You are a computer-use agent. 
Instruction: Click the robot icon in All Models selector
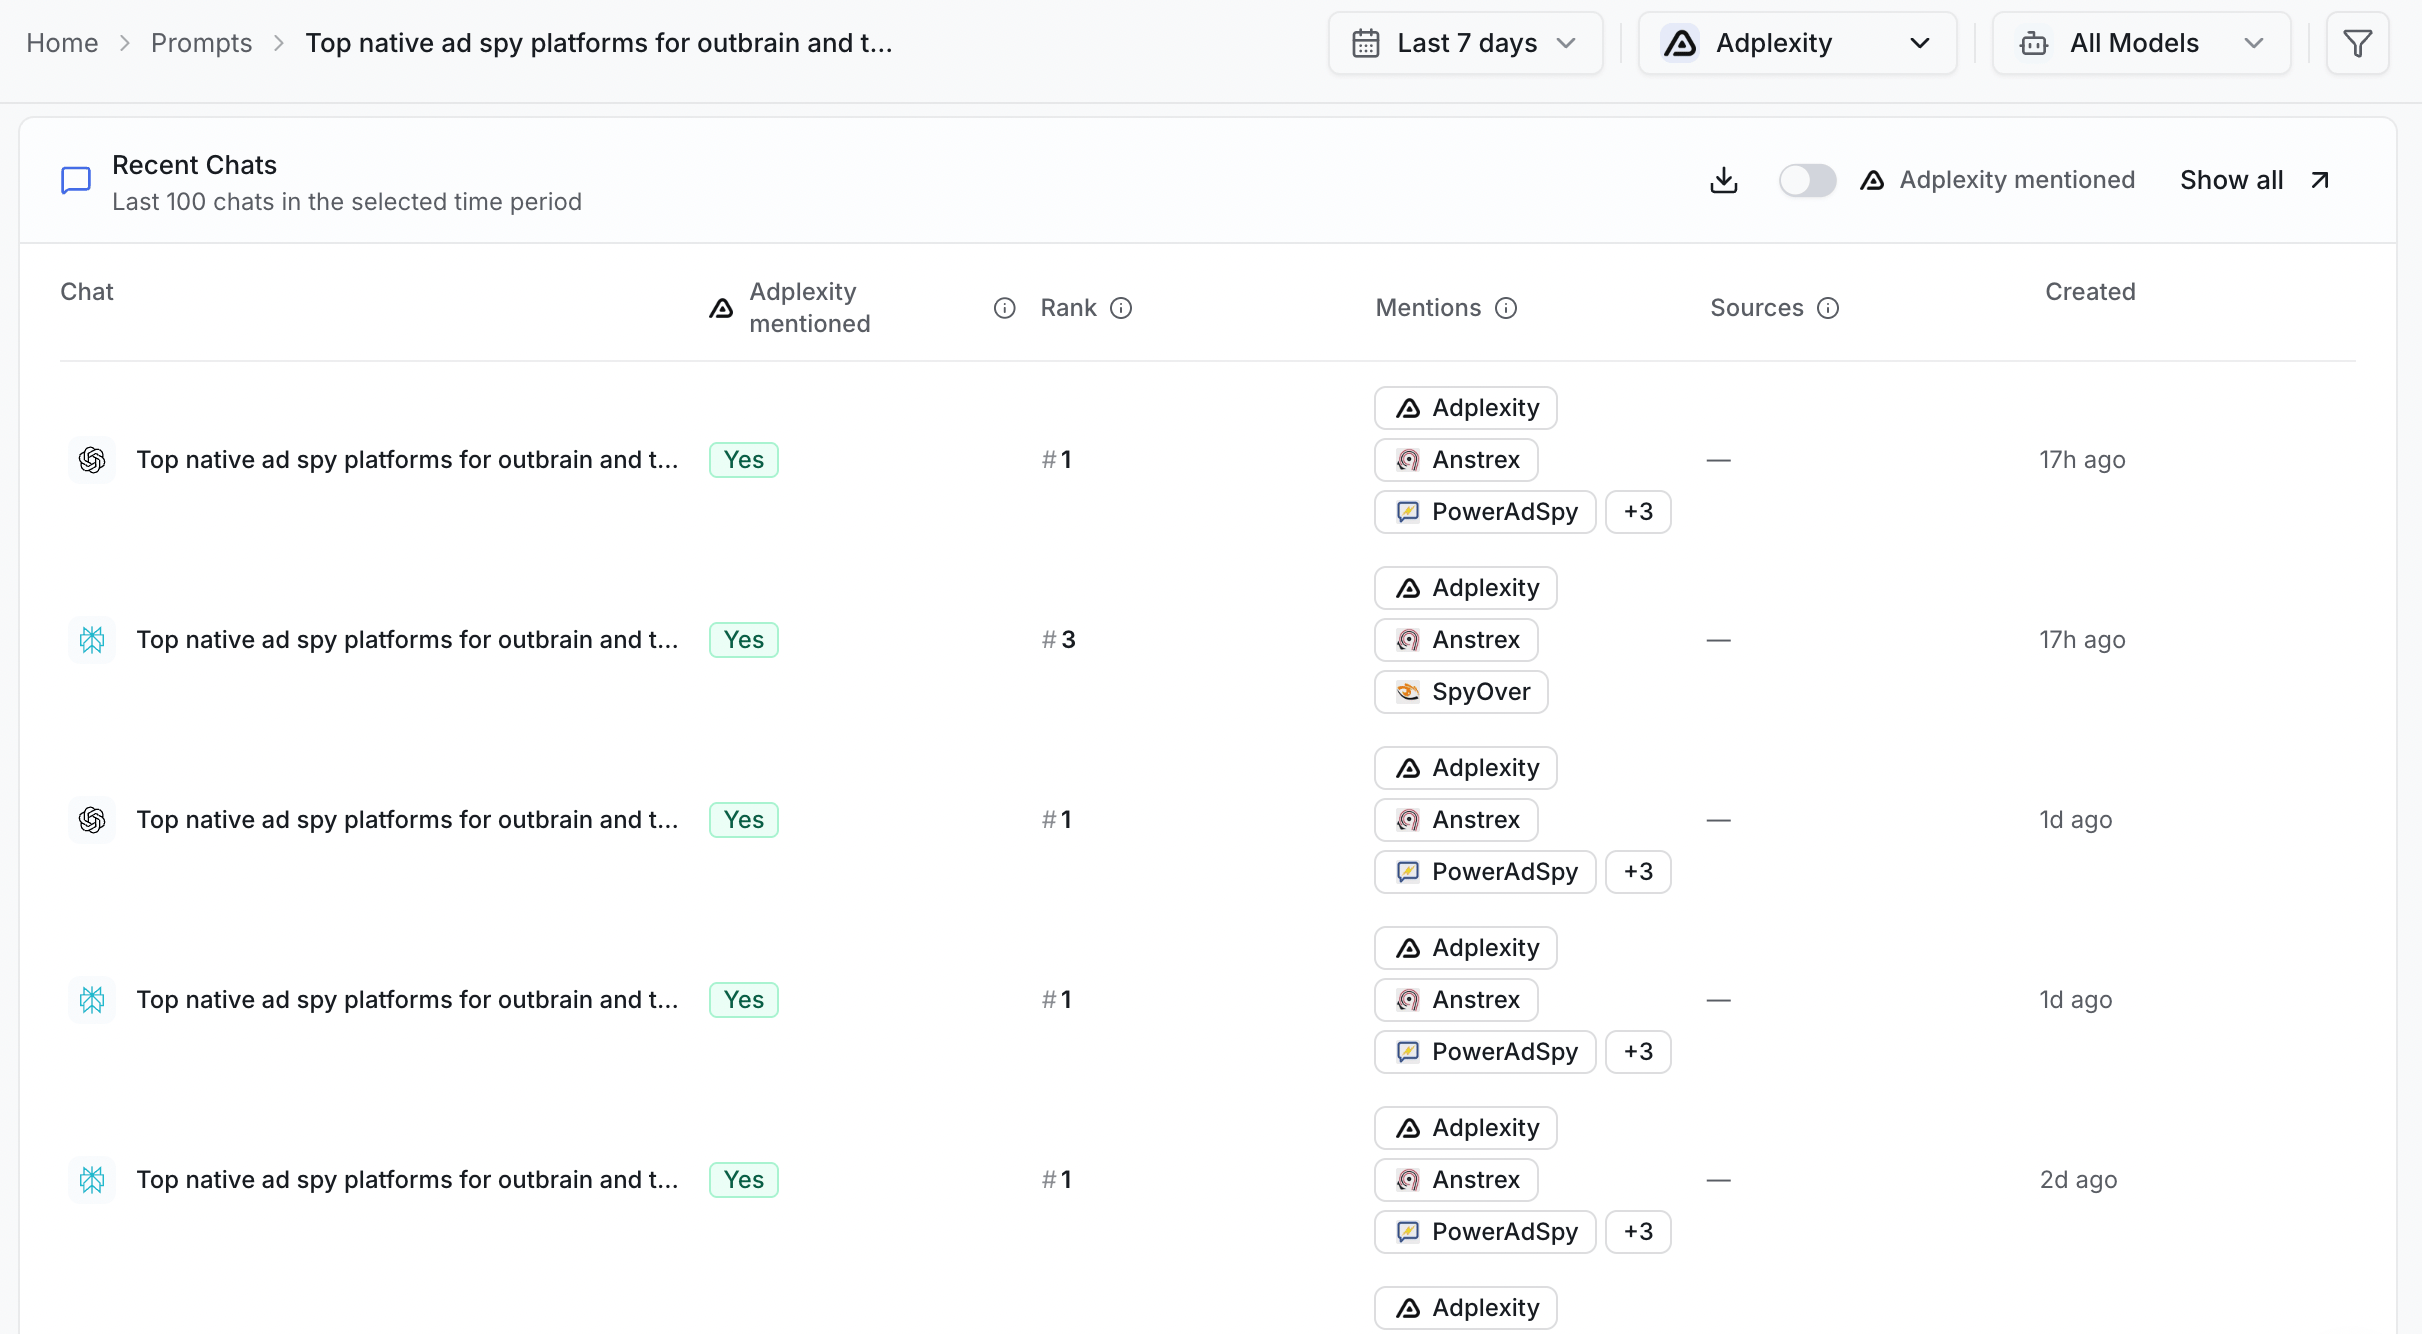click(2034, 43)
